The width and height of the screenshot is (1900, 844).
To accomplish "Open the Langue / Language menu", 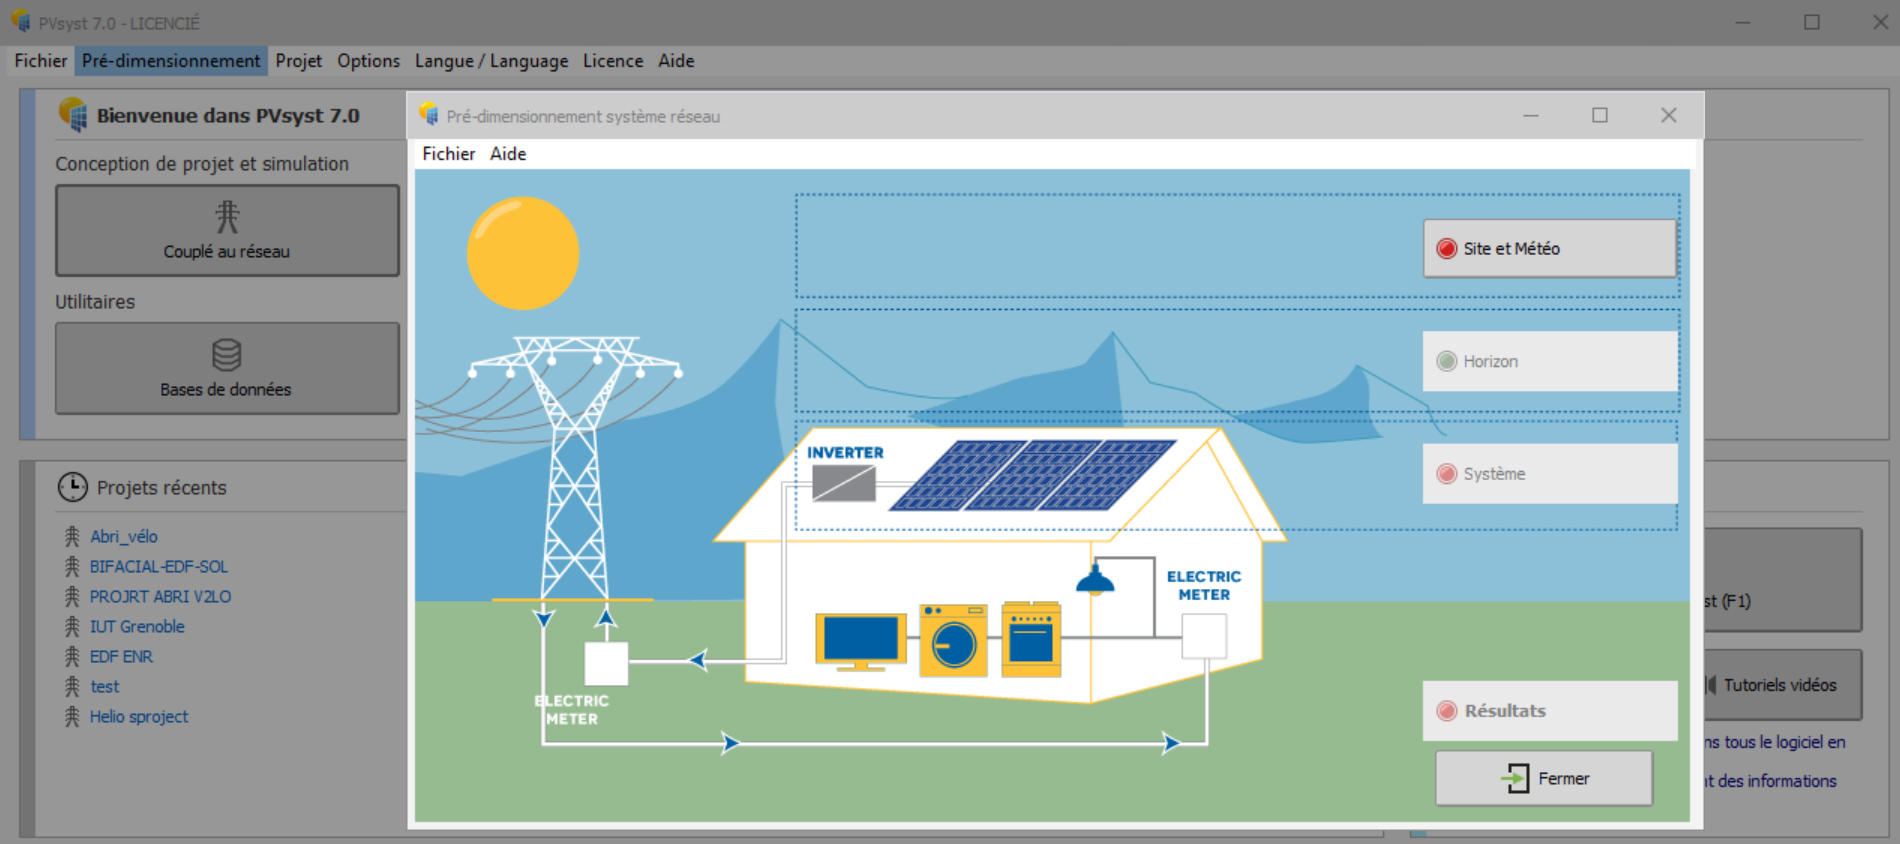I will click(x=491, y=61).
